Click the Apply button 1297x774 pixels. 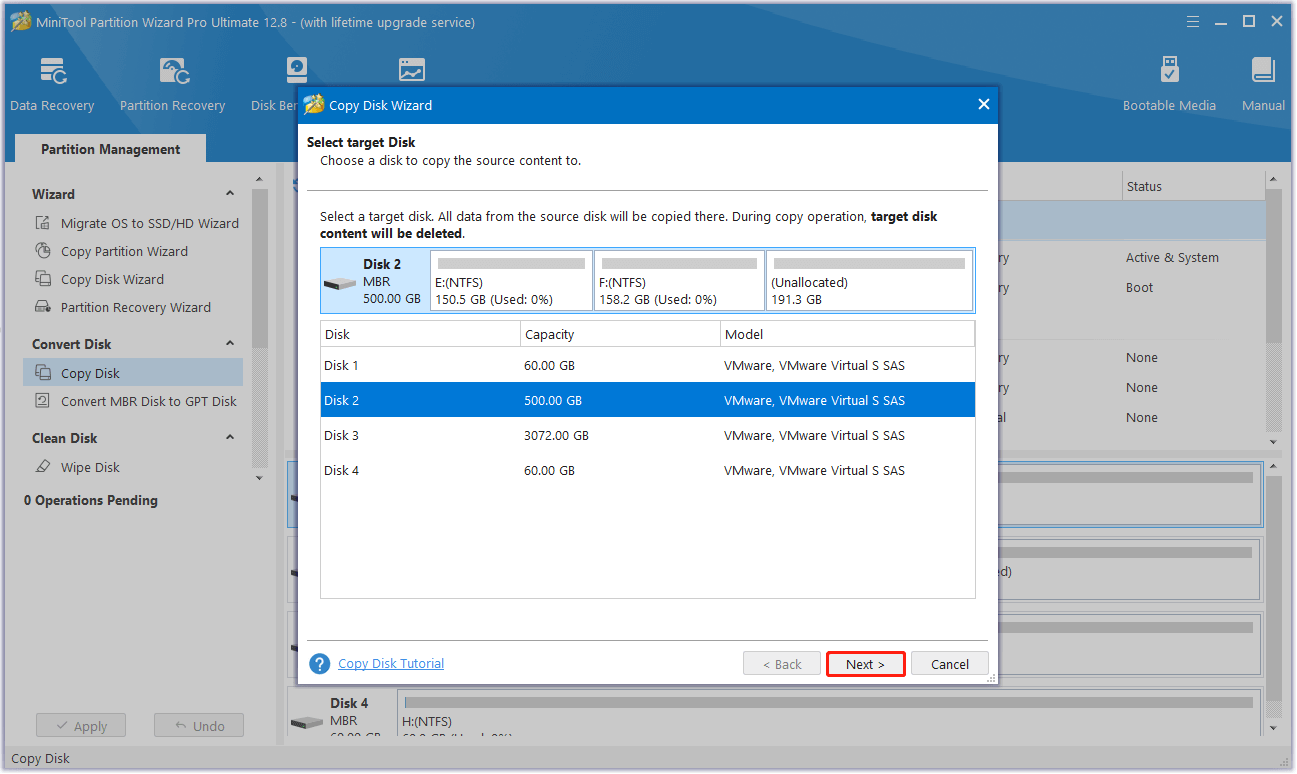(81, 726)
